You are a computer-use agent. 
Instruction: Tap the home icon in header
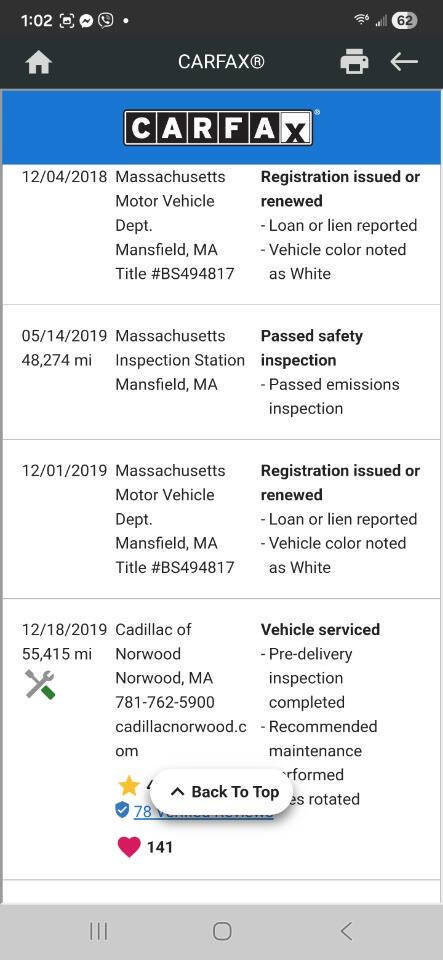39,62
